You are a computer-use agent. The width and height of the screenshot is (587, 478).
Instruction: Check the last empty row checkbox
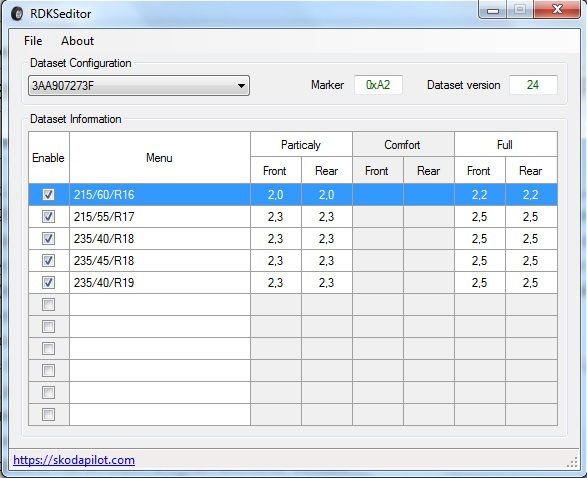click(x=48, y=414)
